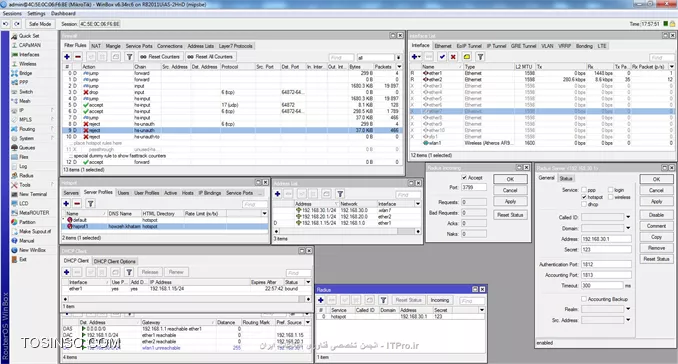Click Safe Mode button
The width and height of the screenshot is (678, 364).
pos(40,24)
